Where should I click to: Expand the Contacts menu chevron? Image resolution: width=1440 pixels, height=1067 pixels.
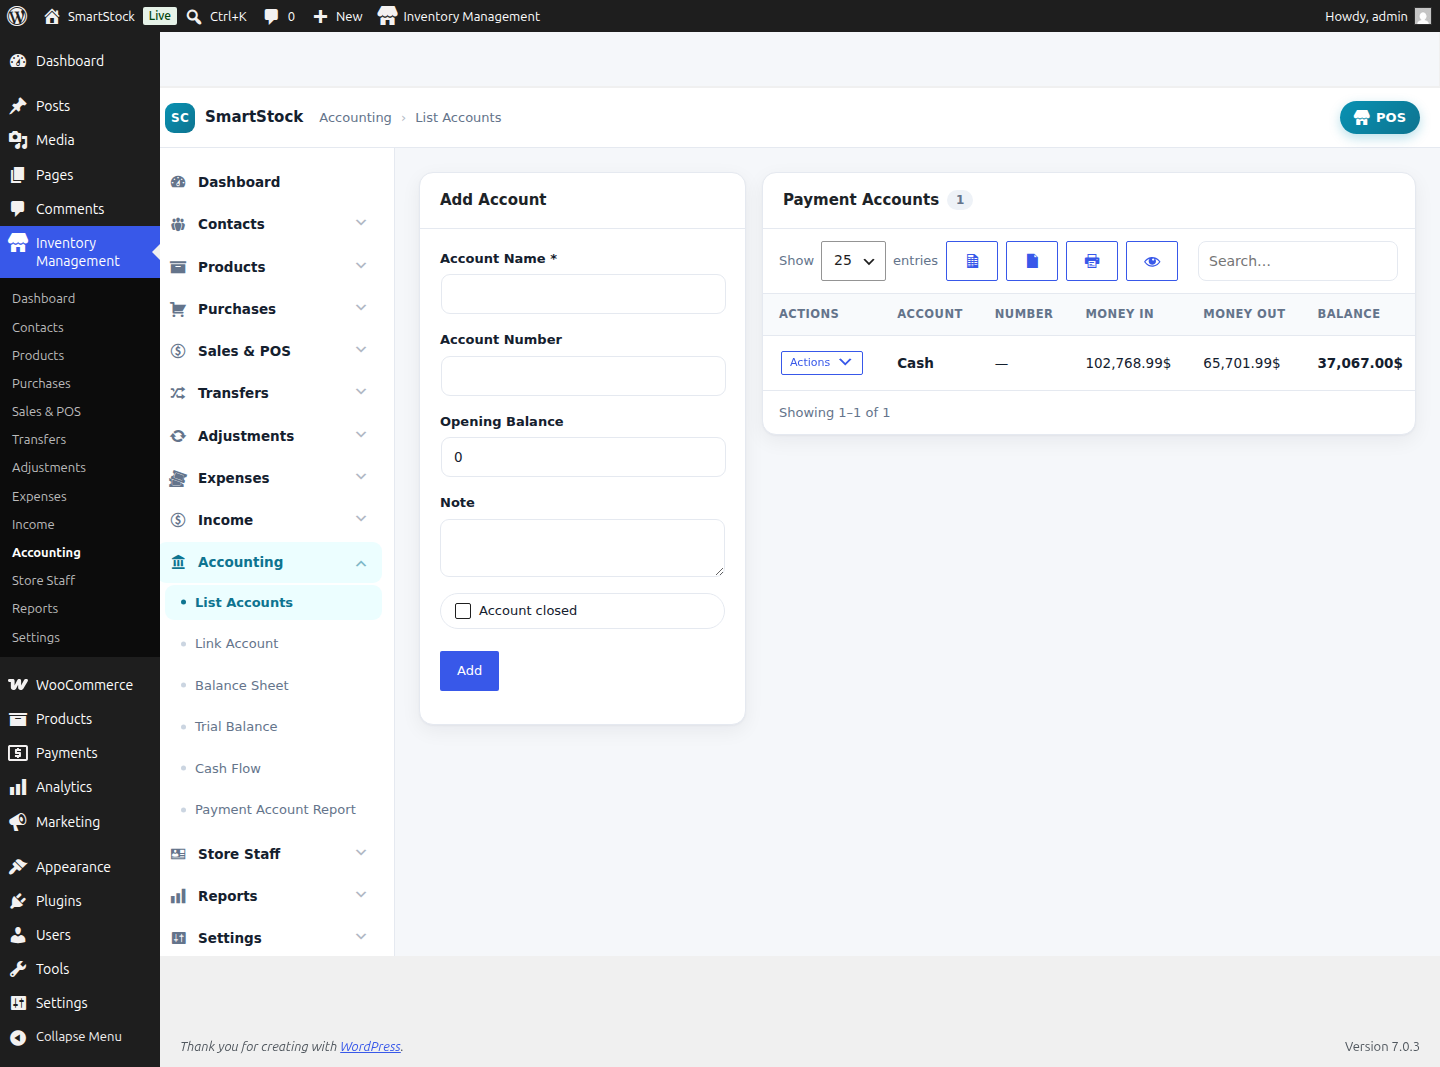coord(361,223)
